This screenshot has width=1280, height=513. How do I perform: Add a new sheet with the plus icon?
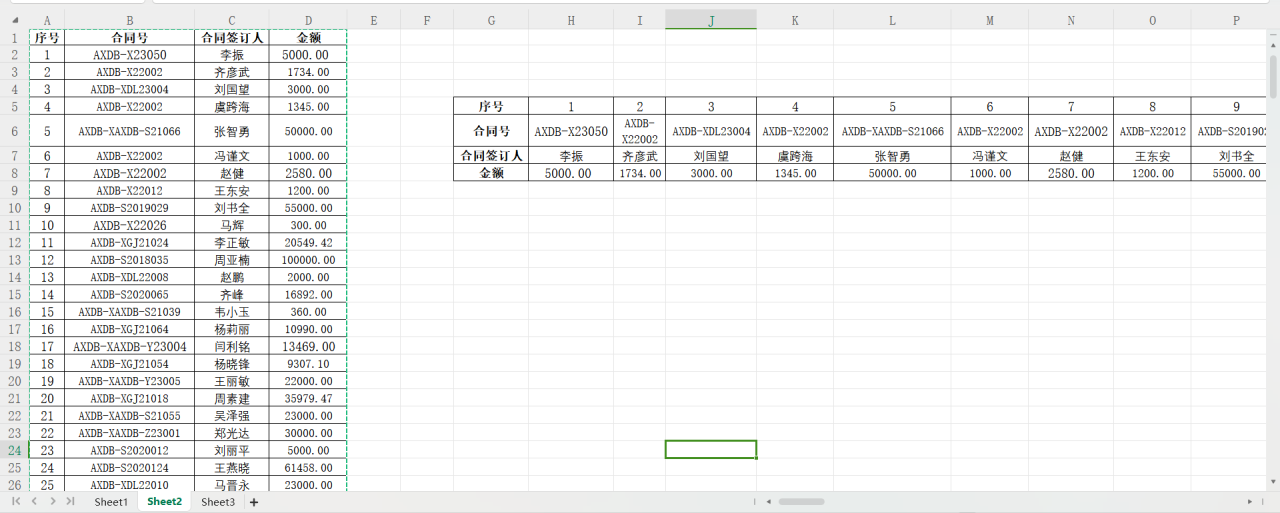pyautogui.click(x=254, y=502)
